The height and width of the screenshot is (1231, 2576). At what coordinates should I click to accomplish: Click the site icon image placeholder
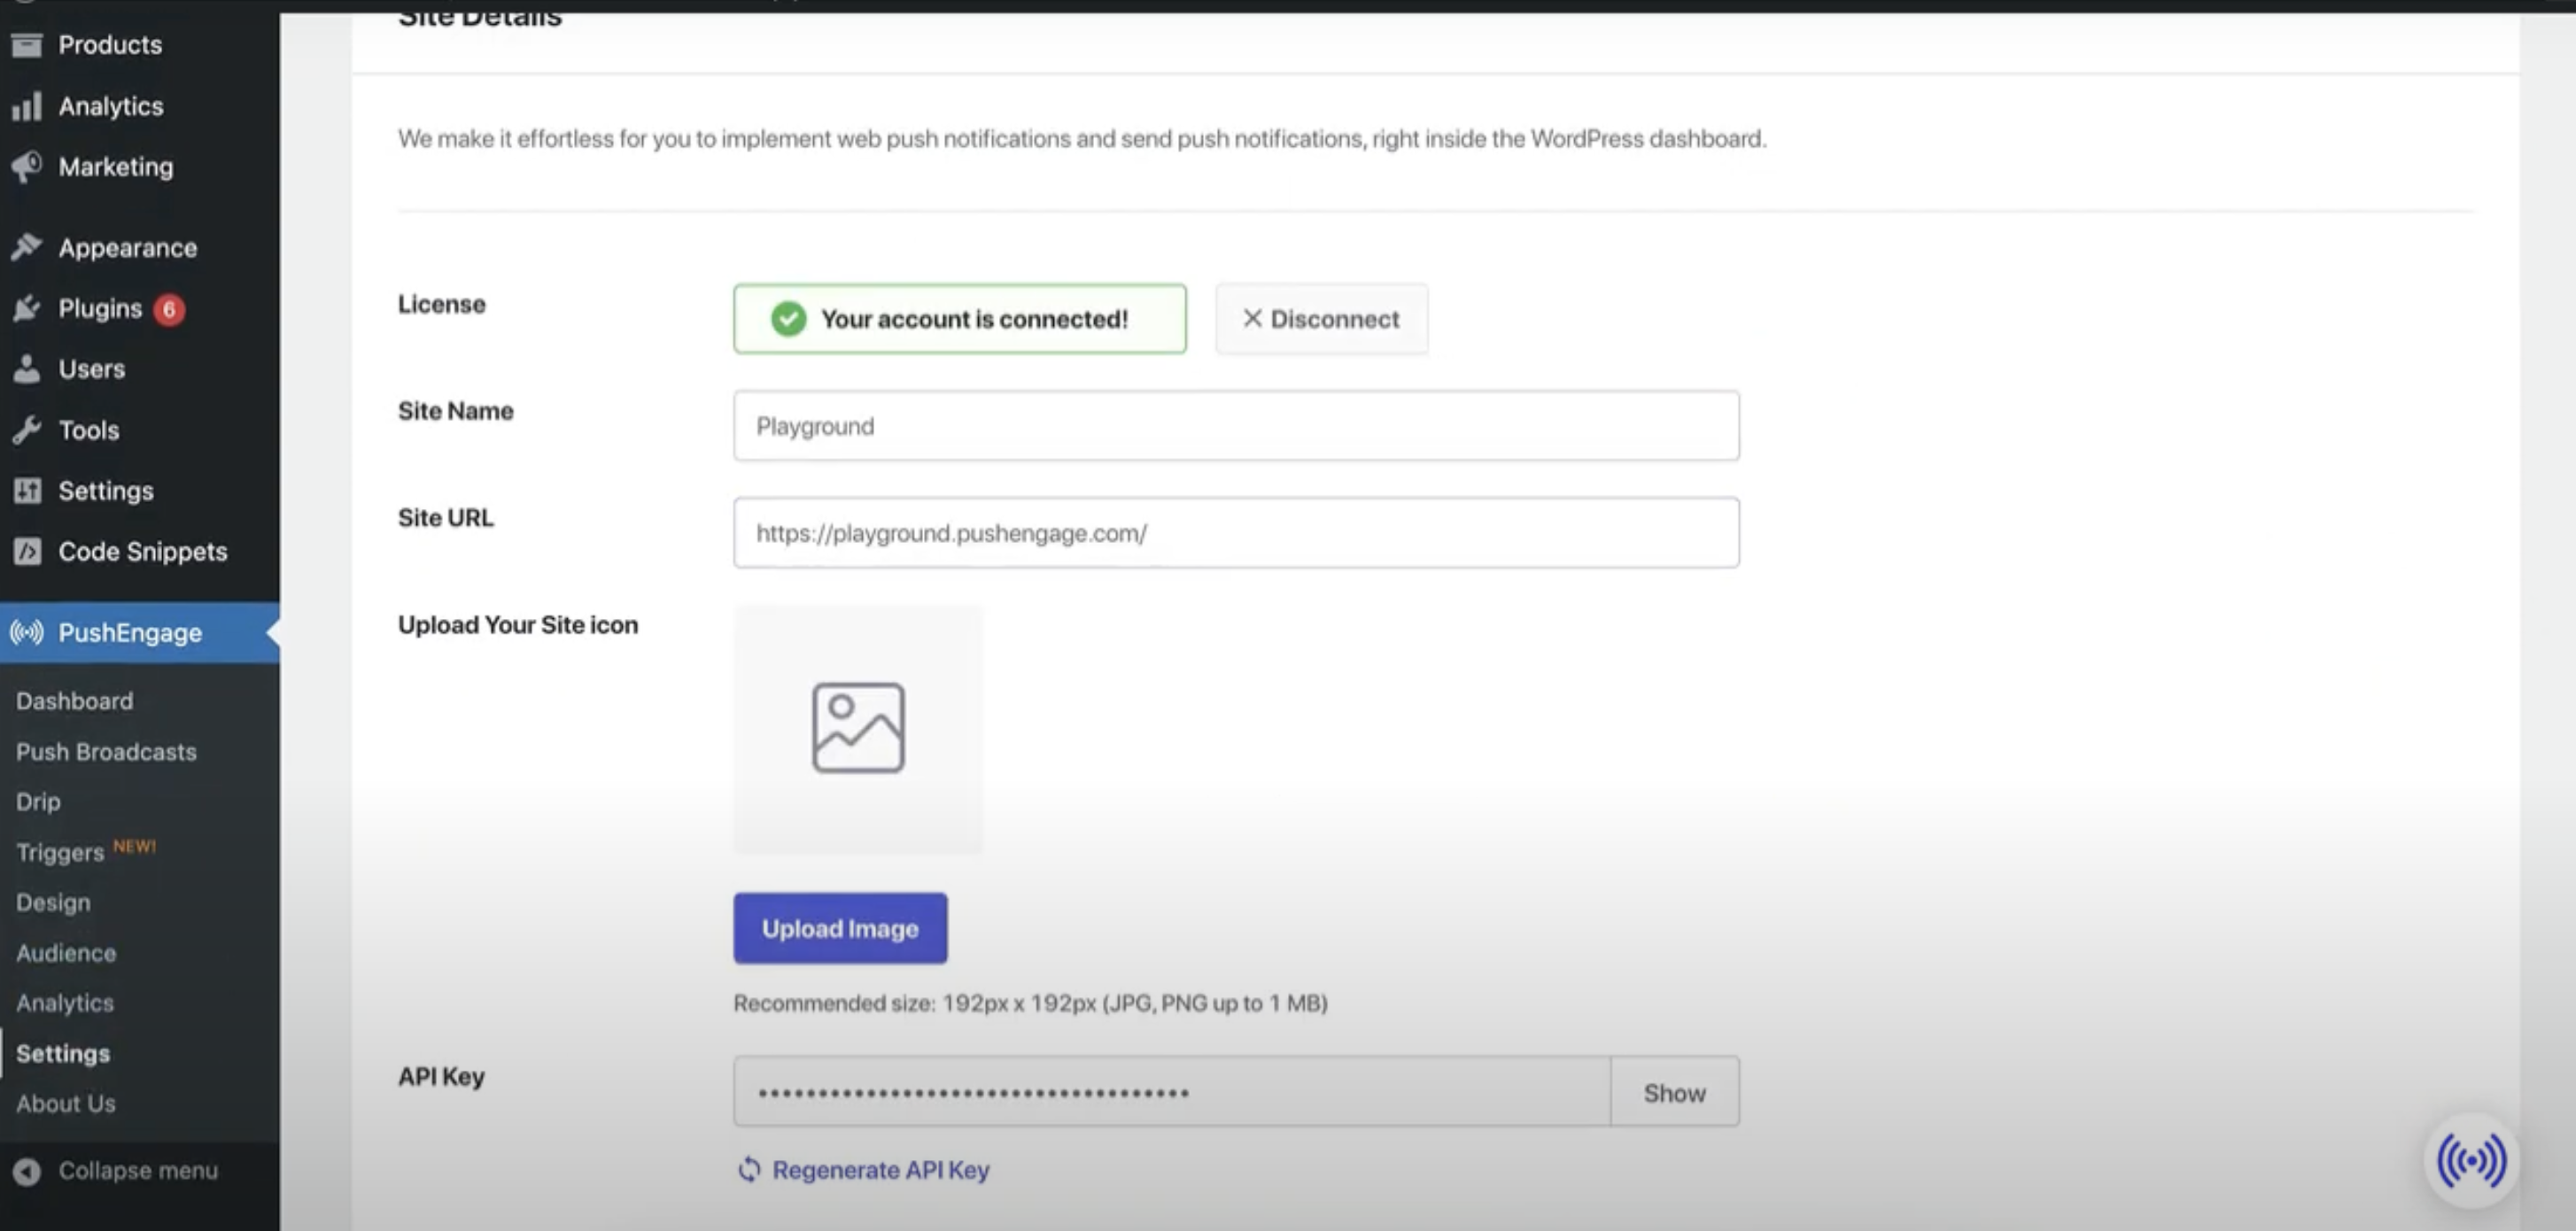(858, 728)
